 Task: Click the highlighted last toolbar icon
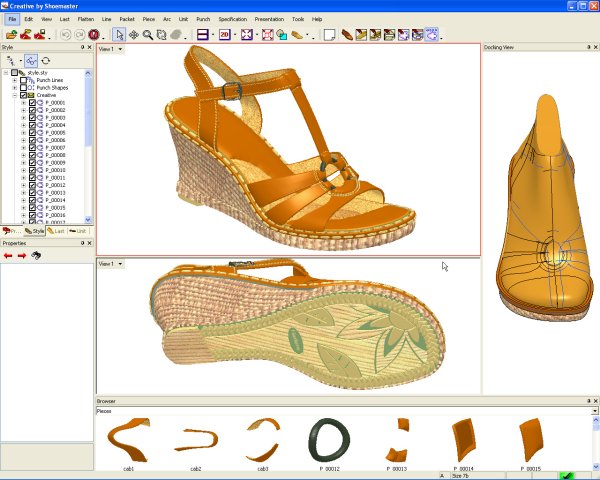(x=432, y=35)
